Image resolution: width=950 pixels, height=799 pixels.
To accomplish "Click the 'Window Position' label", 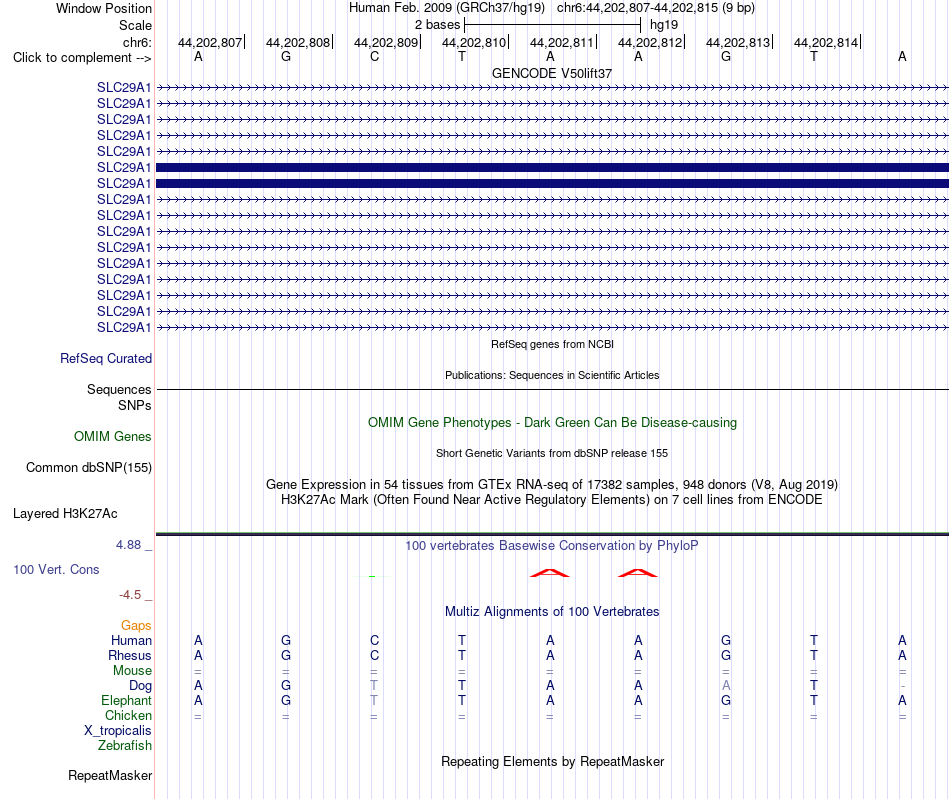I will click(104, 8).
